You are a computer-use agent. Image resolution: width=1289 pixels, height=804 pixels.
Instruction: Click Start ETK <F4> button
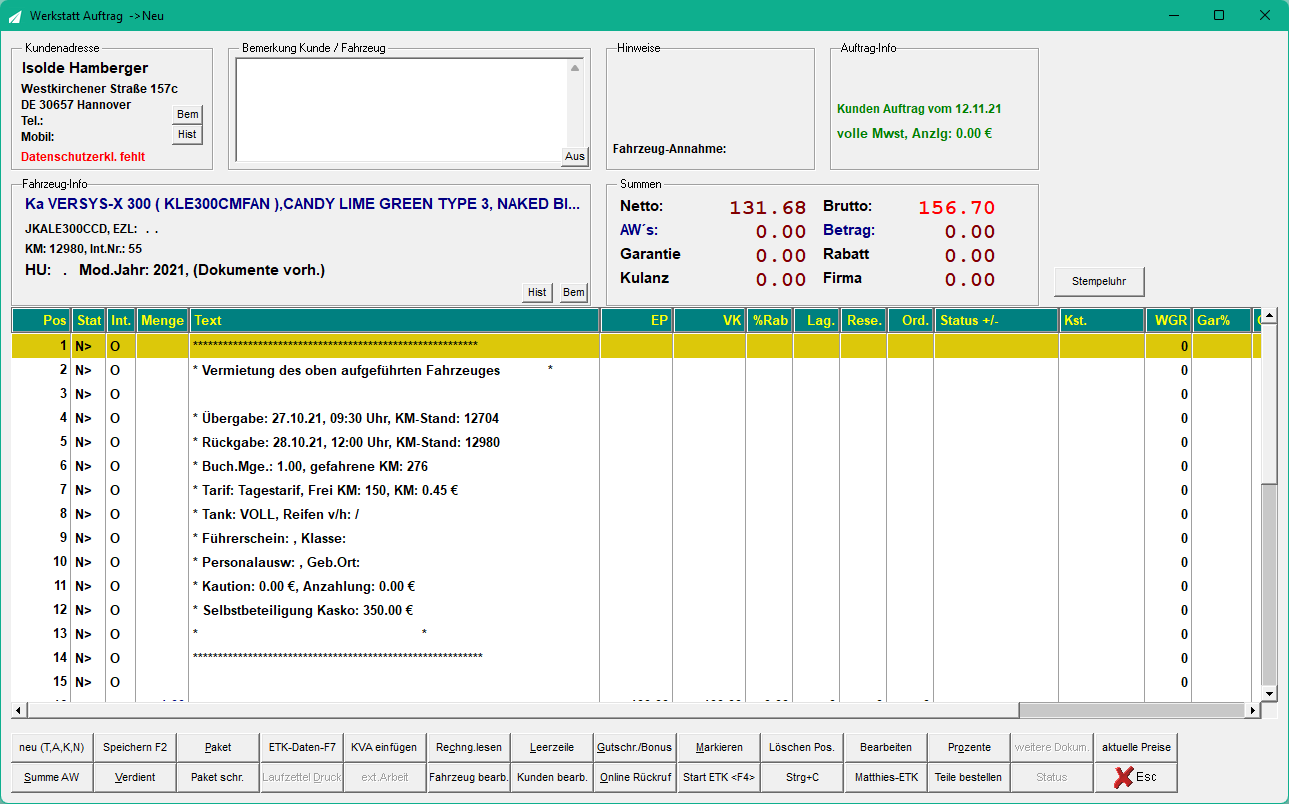point(718,777)
